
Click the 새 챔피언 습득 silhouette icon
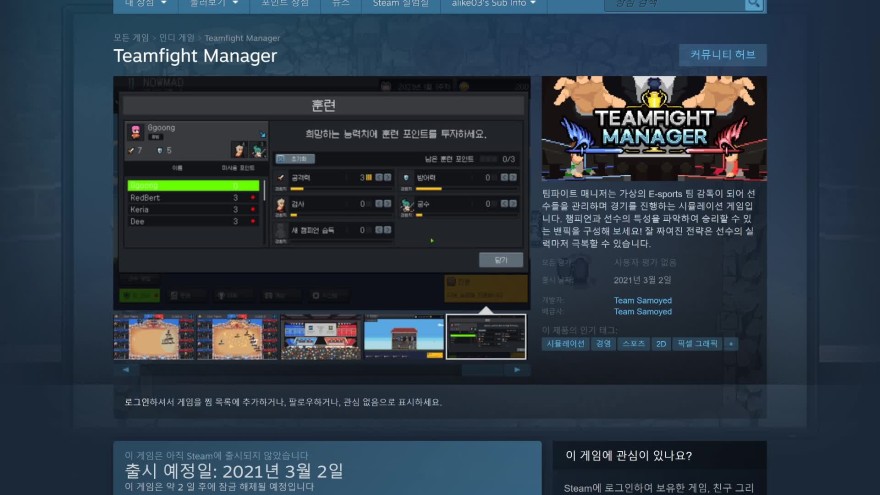click(281, 231)
